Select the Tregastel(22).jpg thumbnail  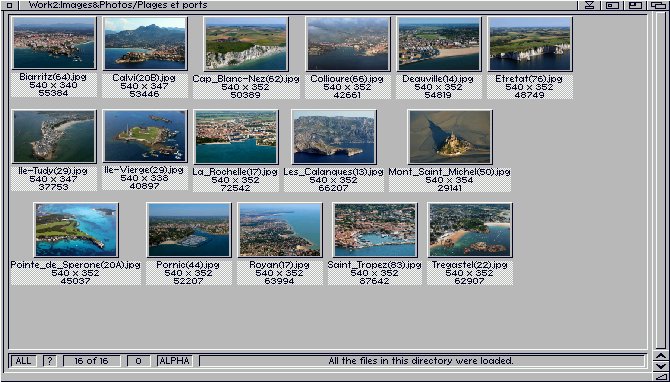click(x=470, y=230)
